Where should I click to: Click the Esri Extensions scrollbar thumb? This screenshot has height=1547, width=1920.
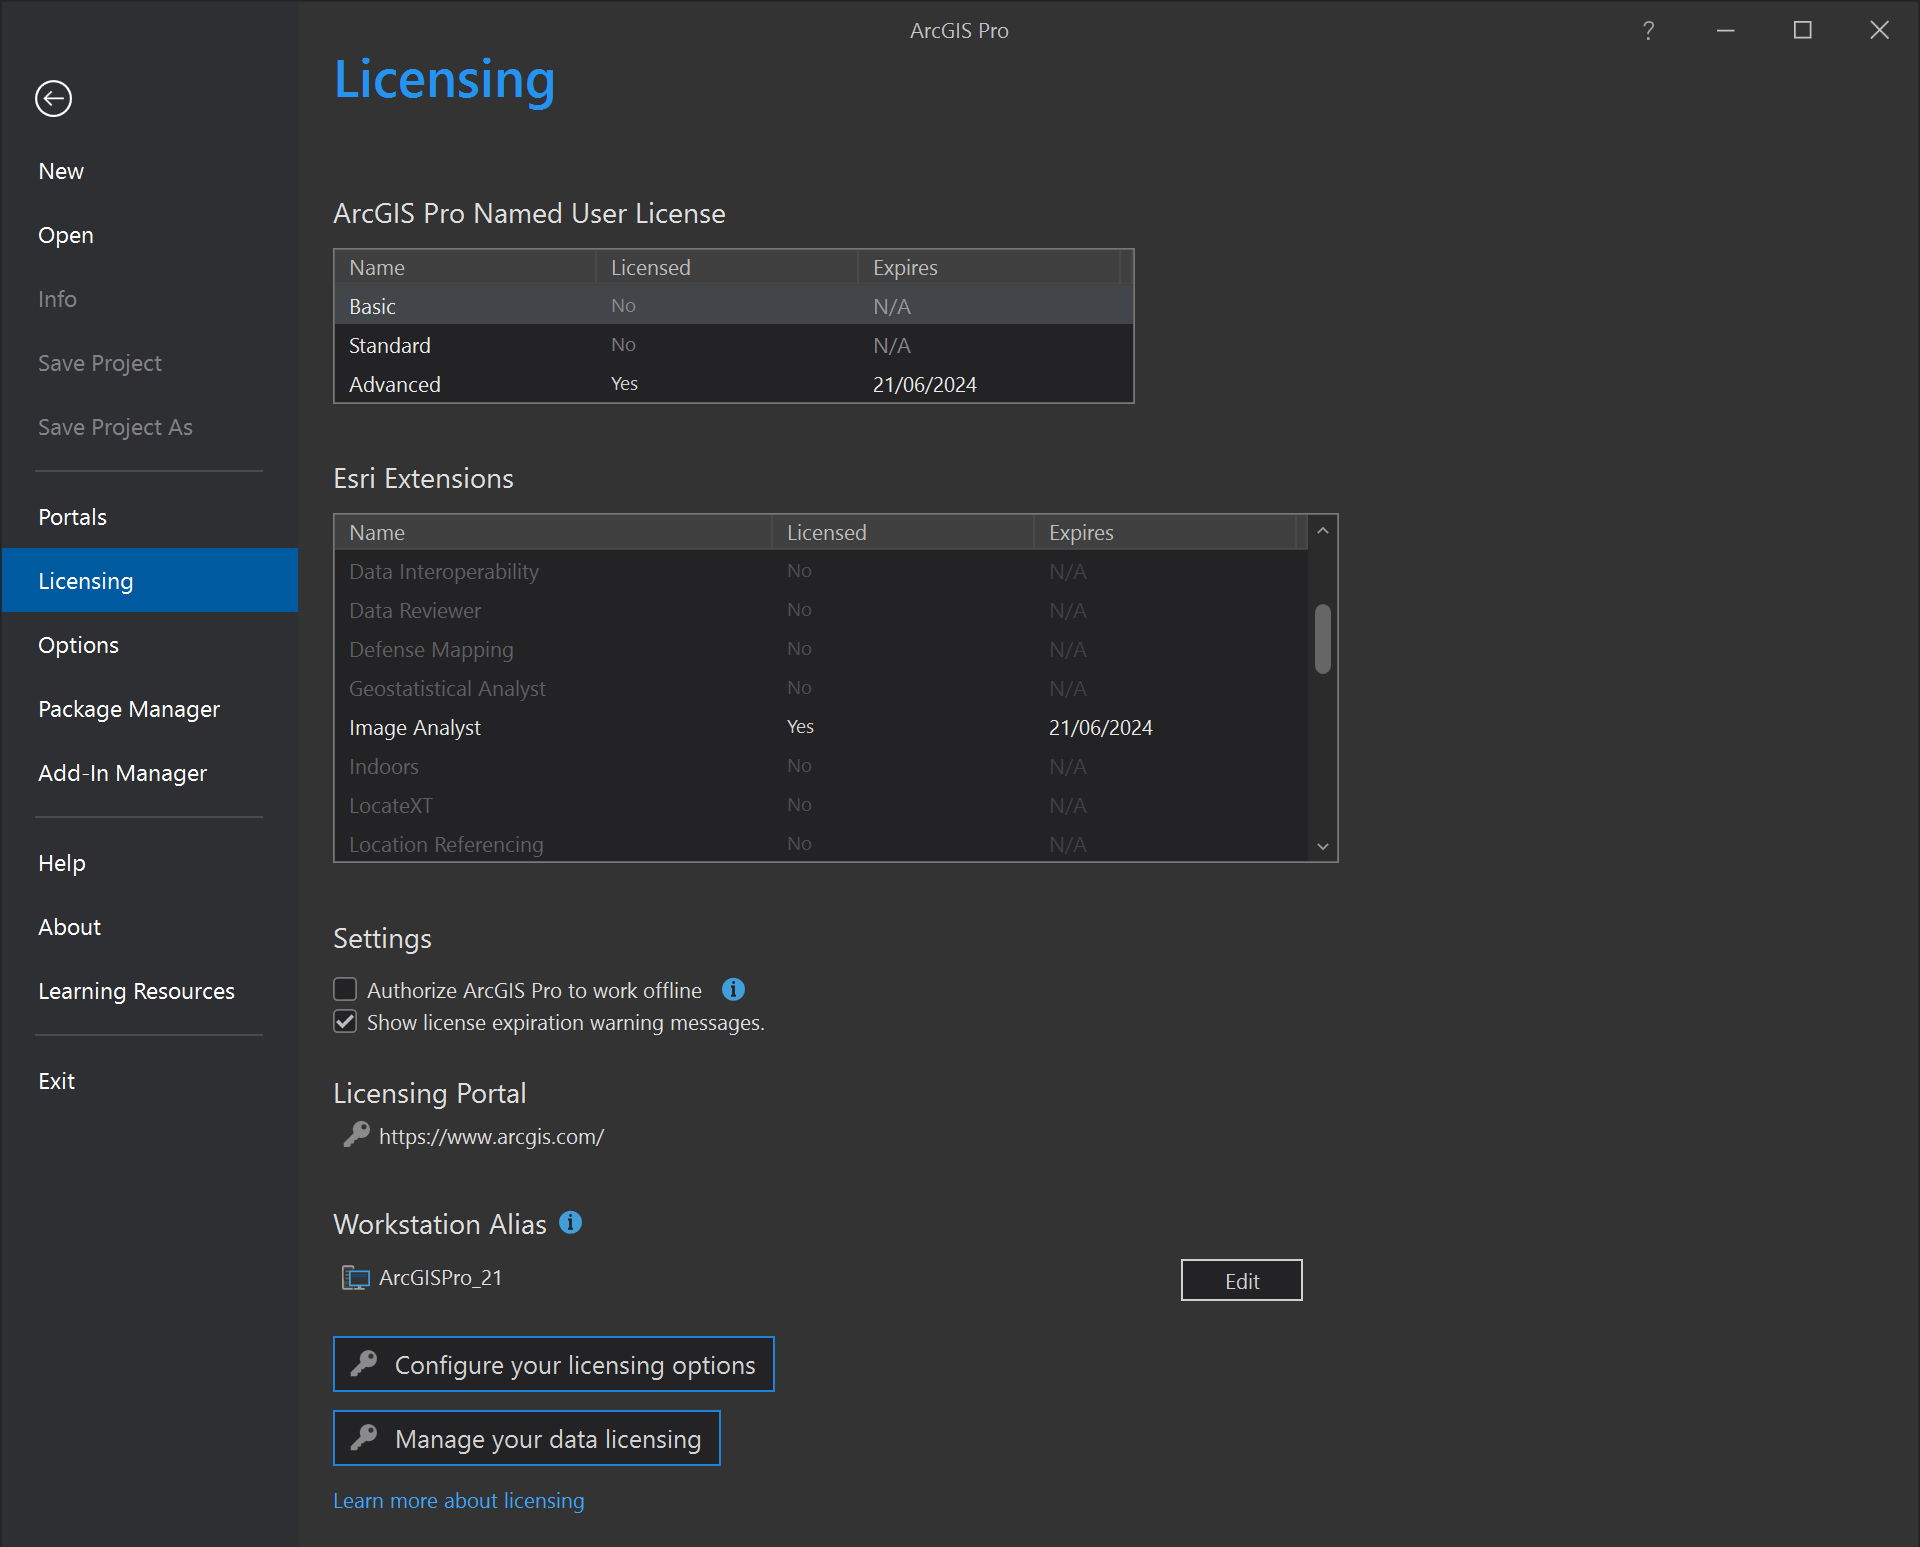coord(1322,638)
